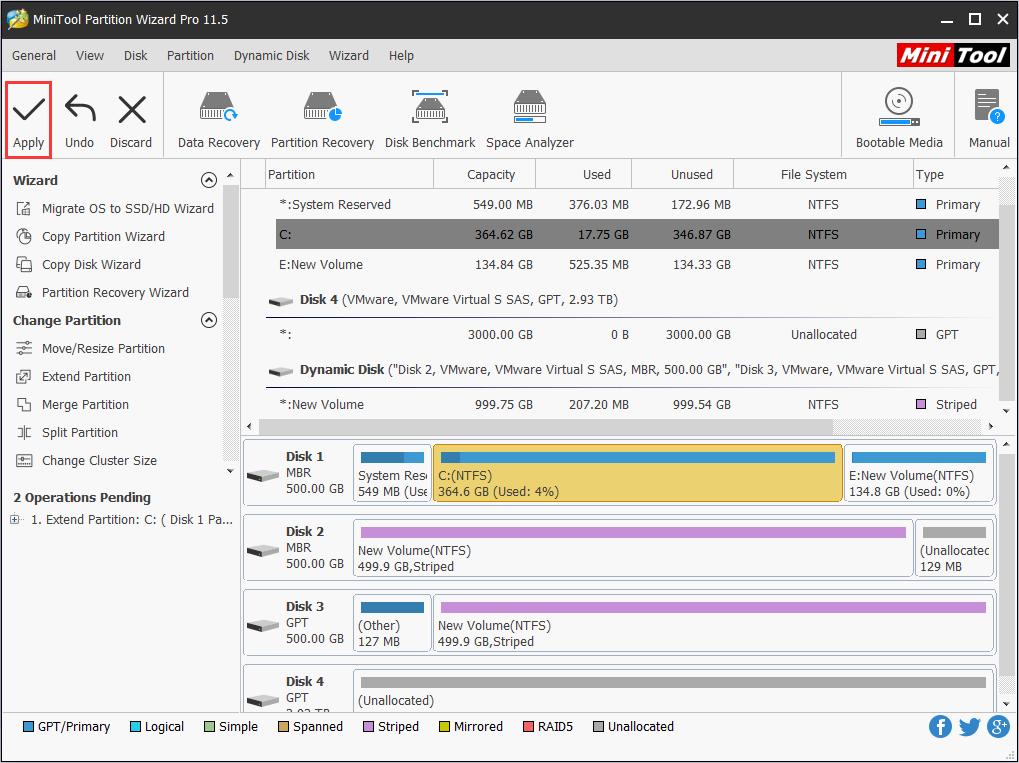This screenshot has width=1019, height=763.
Task: Open MiniTool Twitter page icon
Action: (969, 727)
